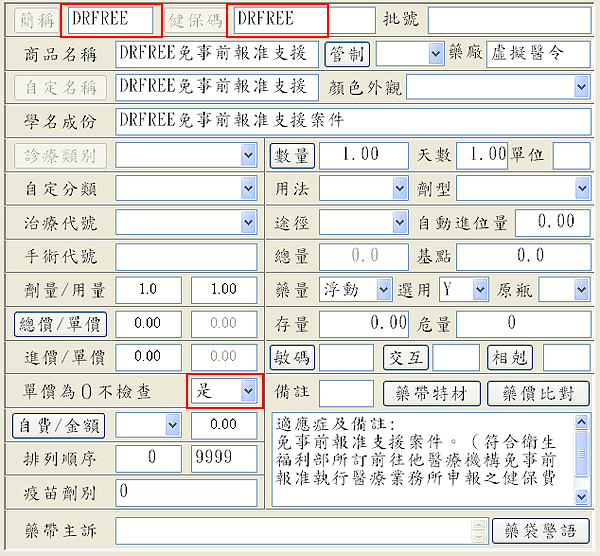Click the 健保碼 input field
Image resolution: width=600 pixels, height=556 pixels.
pyautogui.click(x=278, y=19)
